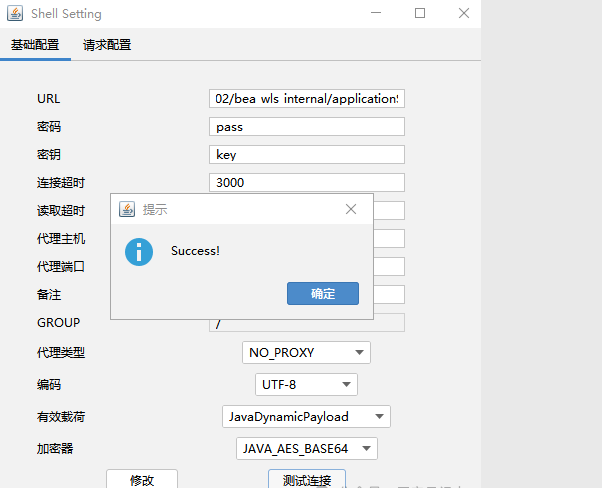Viewport: 602px width, 488px height.
Task: Click the 备注 input field
Action: pos(389,295)
